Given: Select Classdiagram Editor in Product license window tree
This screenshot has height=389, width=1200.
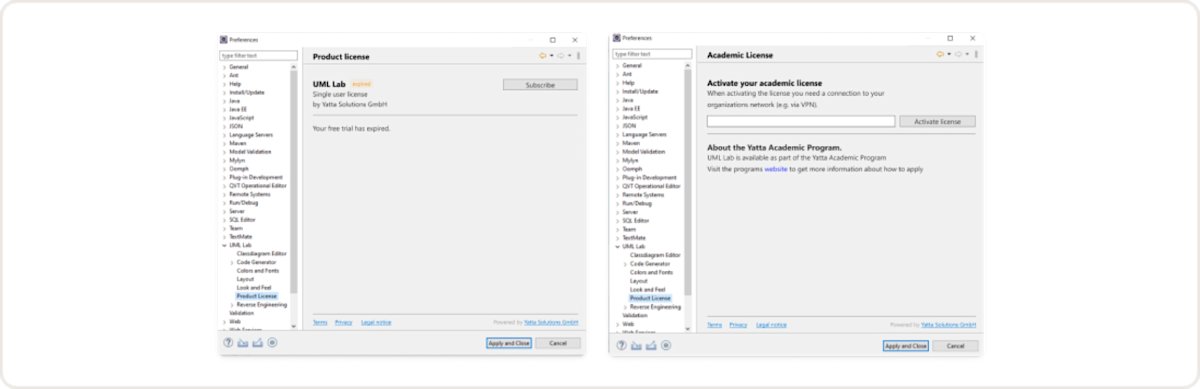Looking at the screenshot, I should (x=262, y=254).
